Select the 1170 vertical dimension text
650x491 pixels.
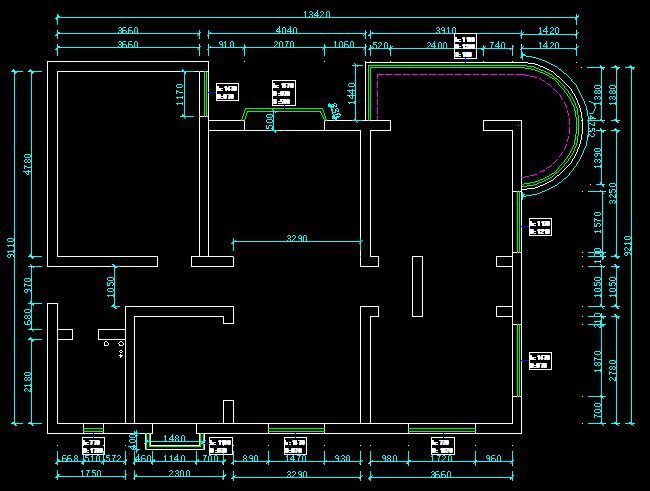pos(181,94)
